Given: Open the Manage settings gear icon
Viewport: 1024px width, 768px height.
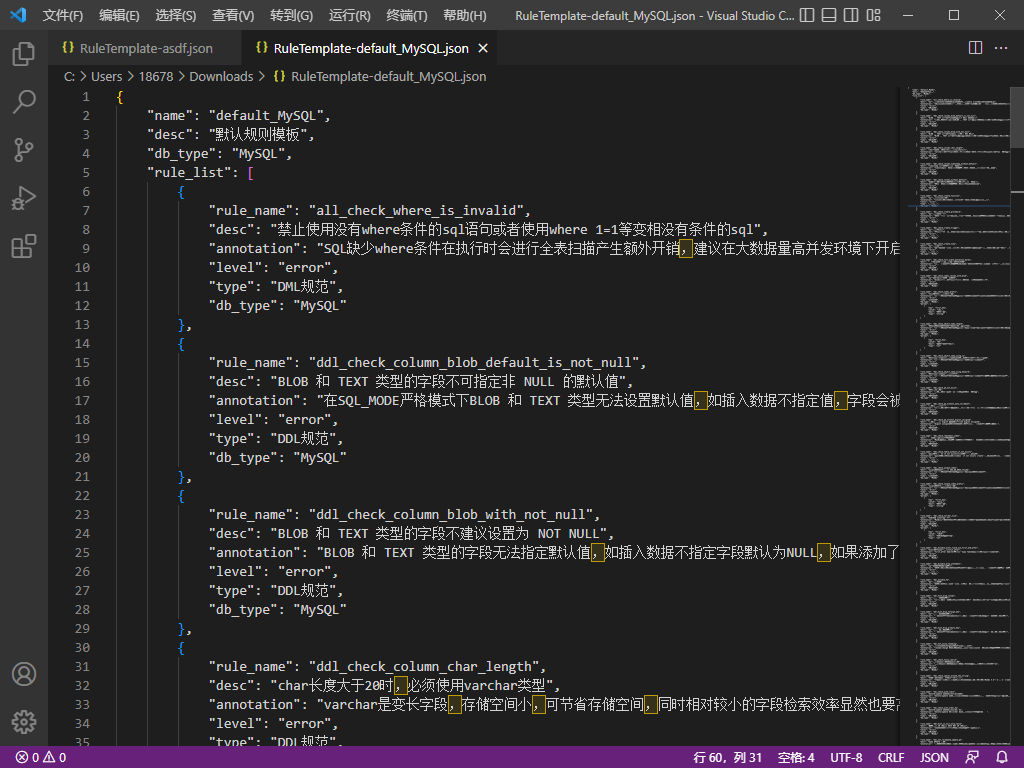Looking at the screenshot, I should pos(24,722).
